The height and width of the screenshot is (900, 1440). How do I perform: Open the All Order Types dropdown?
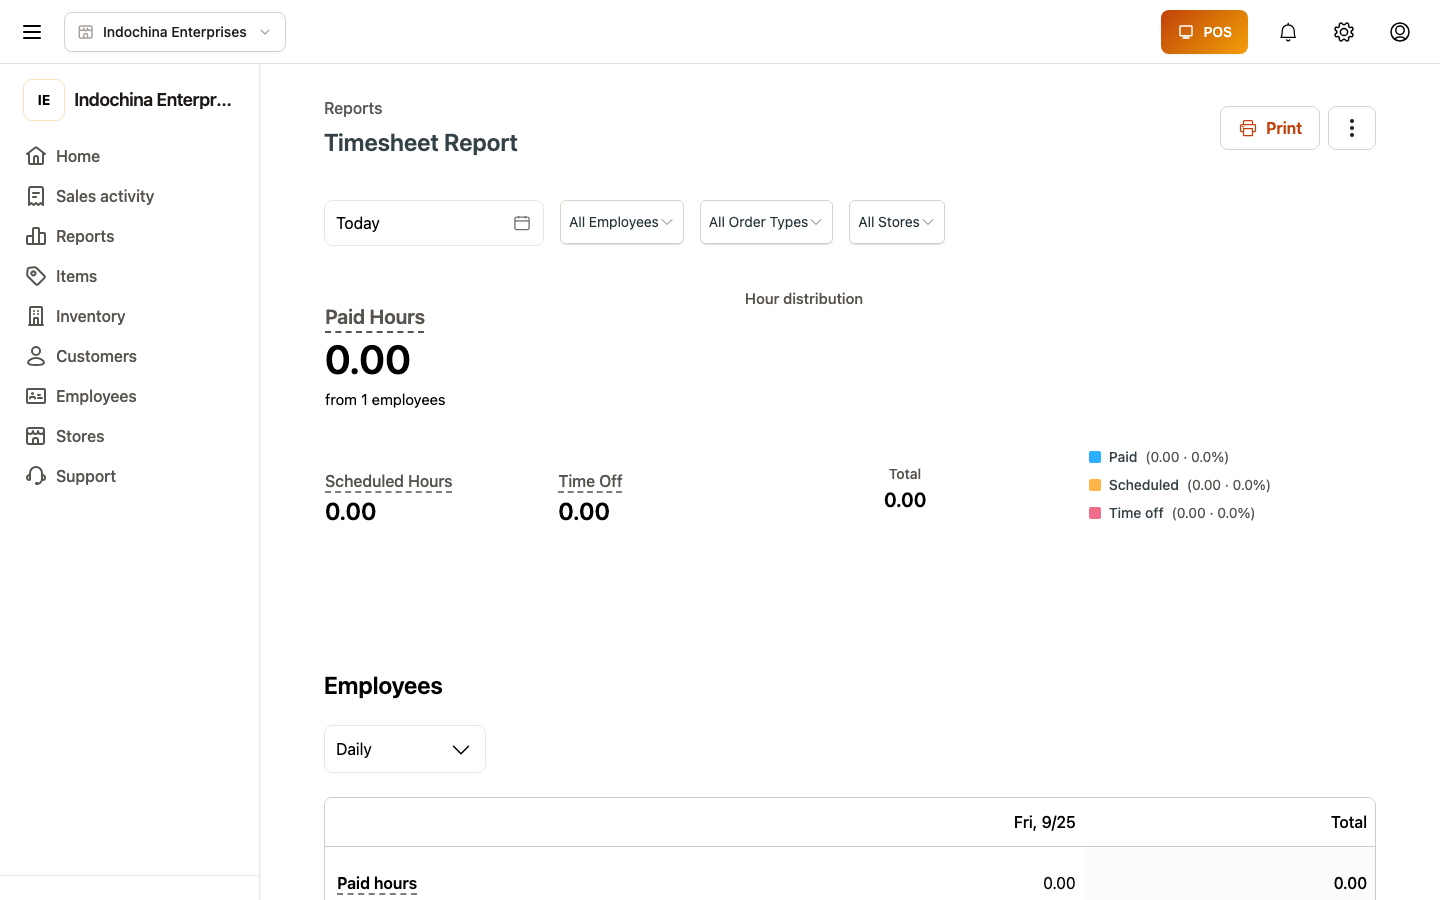coord(766,222)
